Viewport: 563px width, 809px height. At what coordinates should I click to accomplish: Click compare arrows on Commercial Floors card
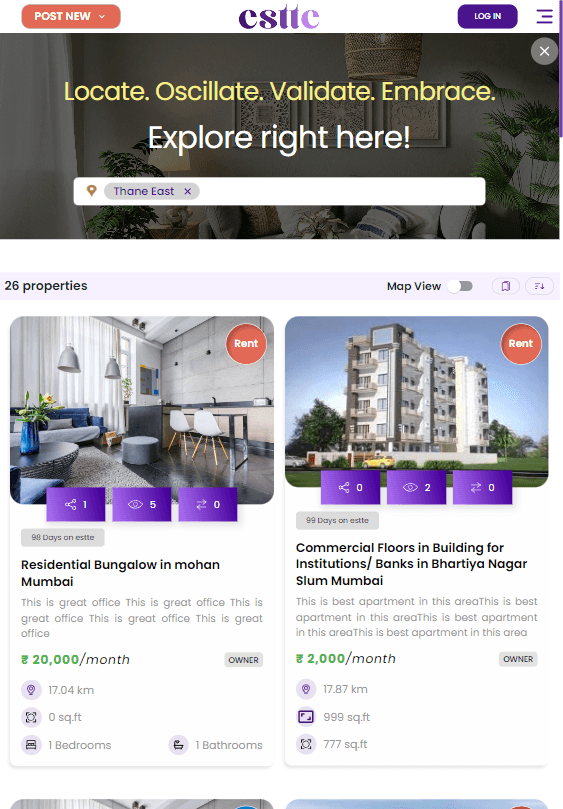point(482,487)
